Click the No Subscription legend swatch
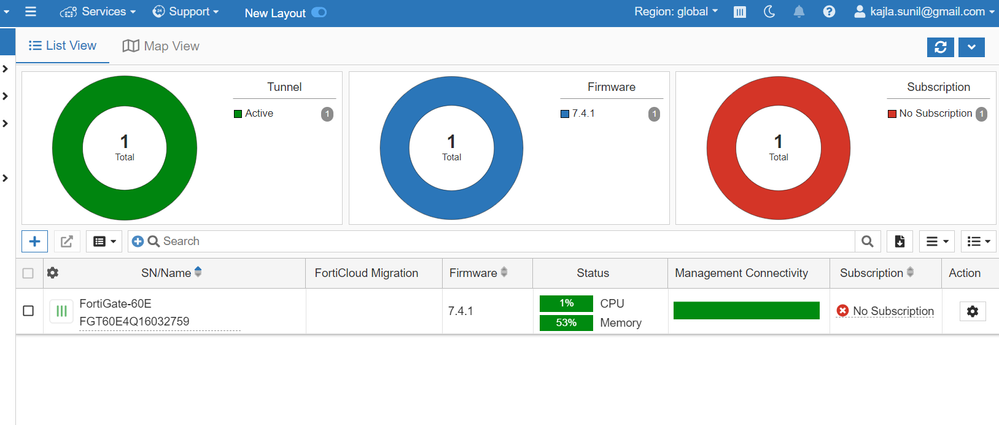 point(892,114)
